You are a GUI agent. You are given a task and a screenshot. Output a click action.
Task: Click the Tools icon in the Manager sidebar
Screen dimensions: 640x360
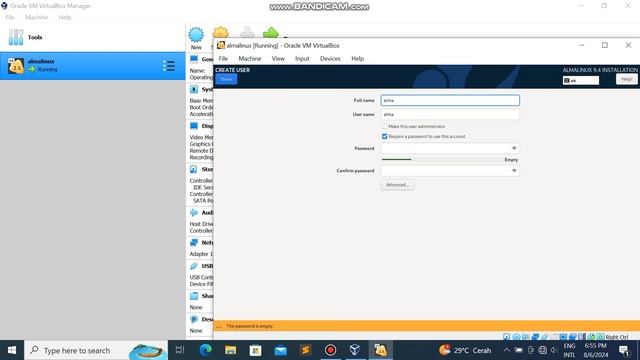(16, 37)
